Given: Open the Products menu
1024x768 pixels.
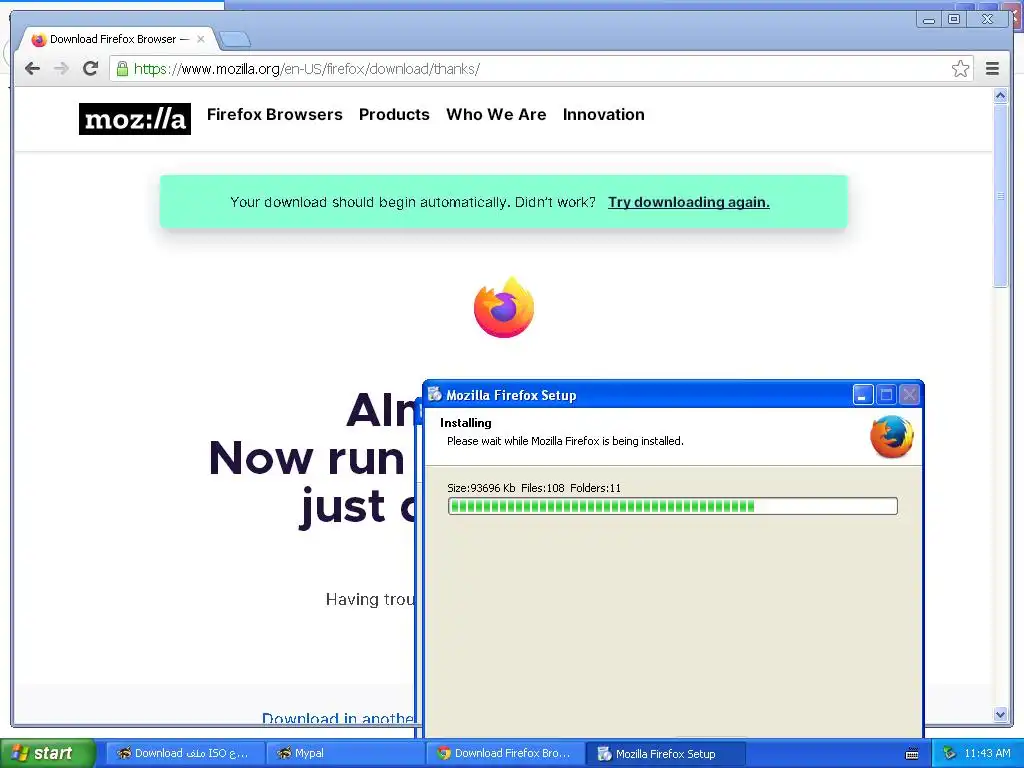Looking at the screenshot, I should click(394, 114).
